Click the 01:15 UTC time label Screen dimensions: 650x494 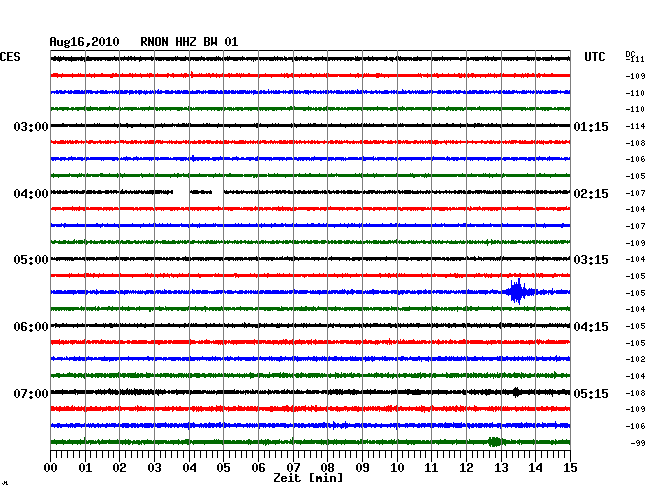click(x=591, y=126)
